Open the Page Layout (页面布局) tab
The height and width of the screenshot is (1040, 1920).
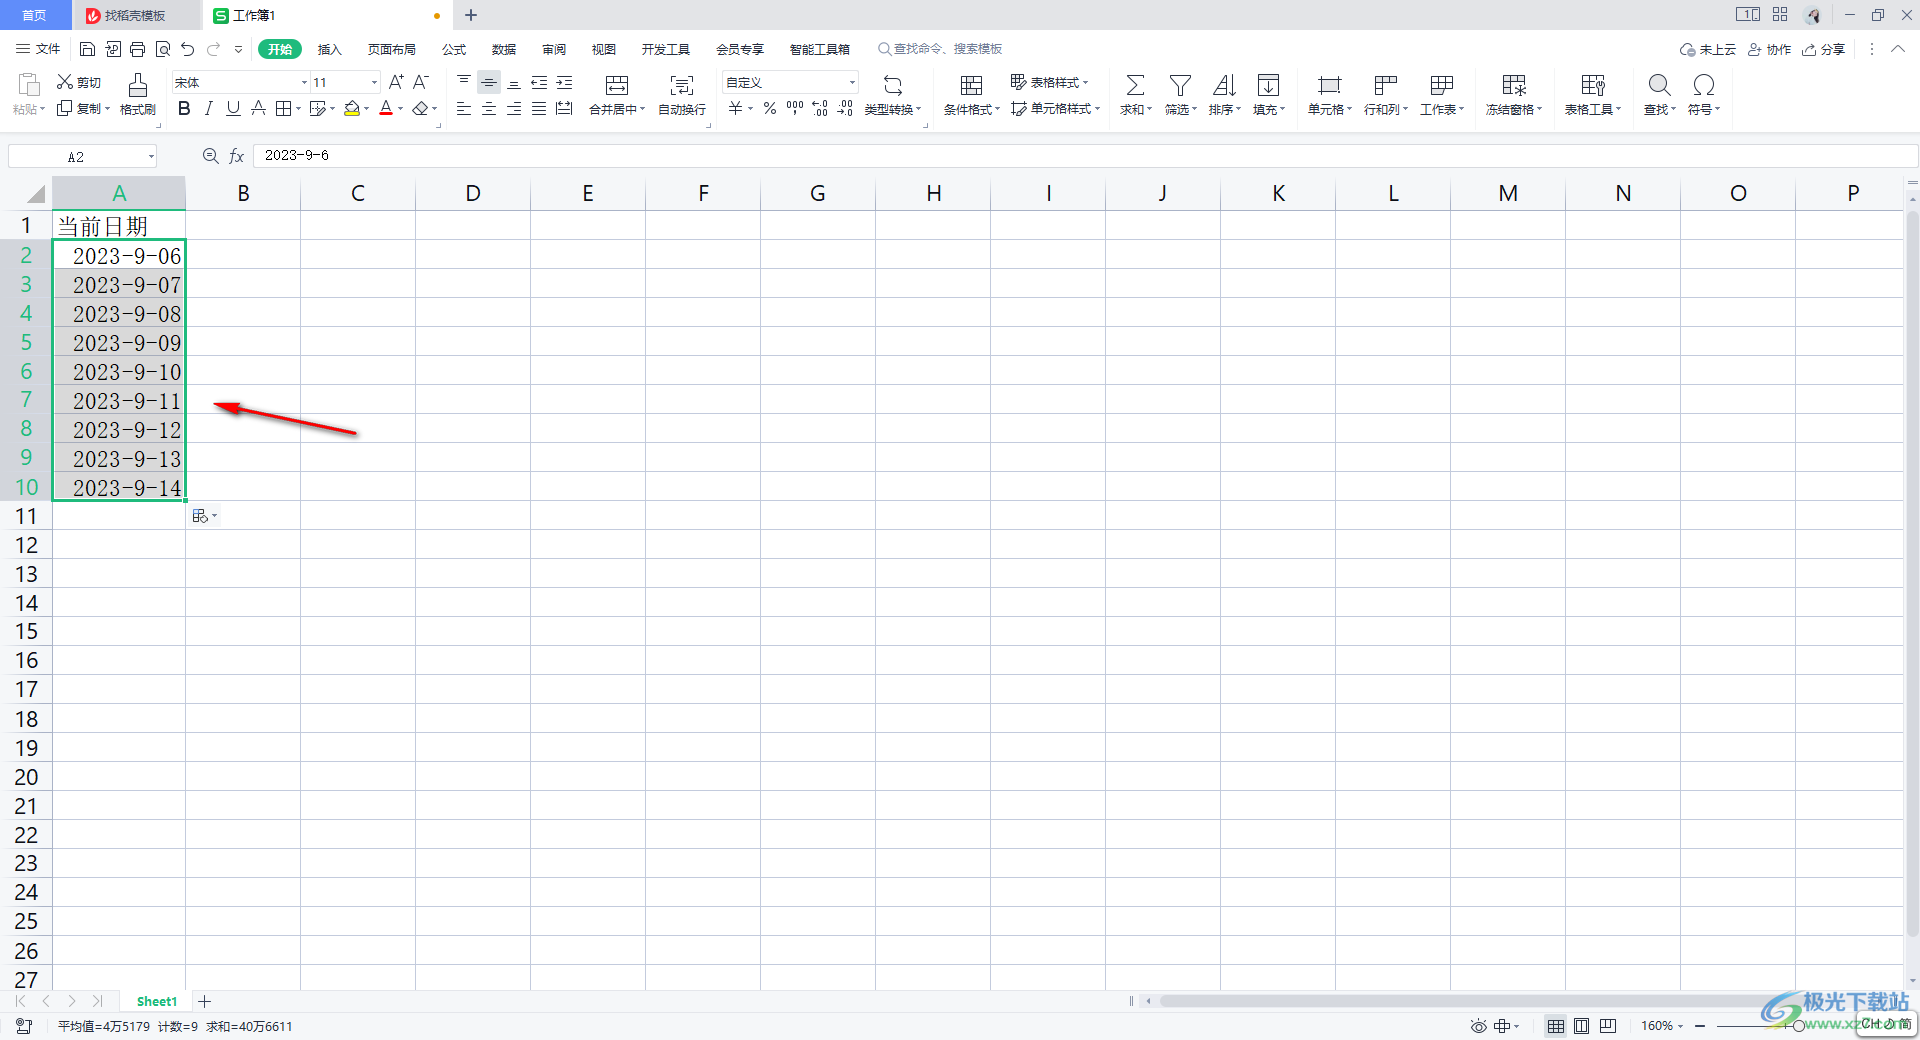click(391, 49)
